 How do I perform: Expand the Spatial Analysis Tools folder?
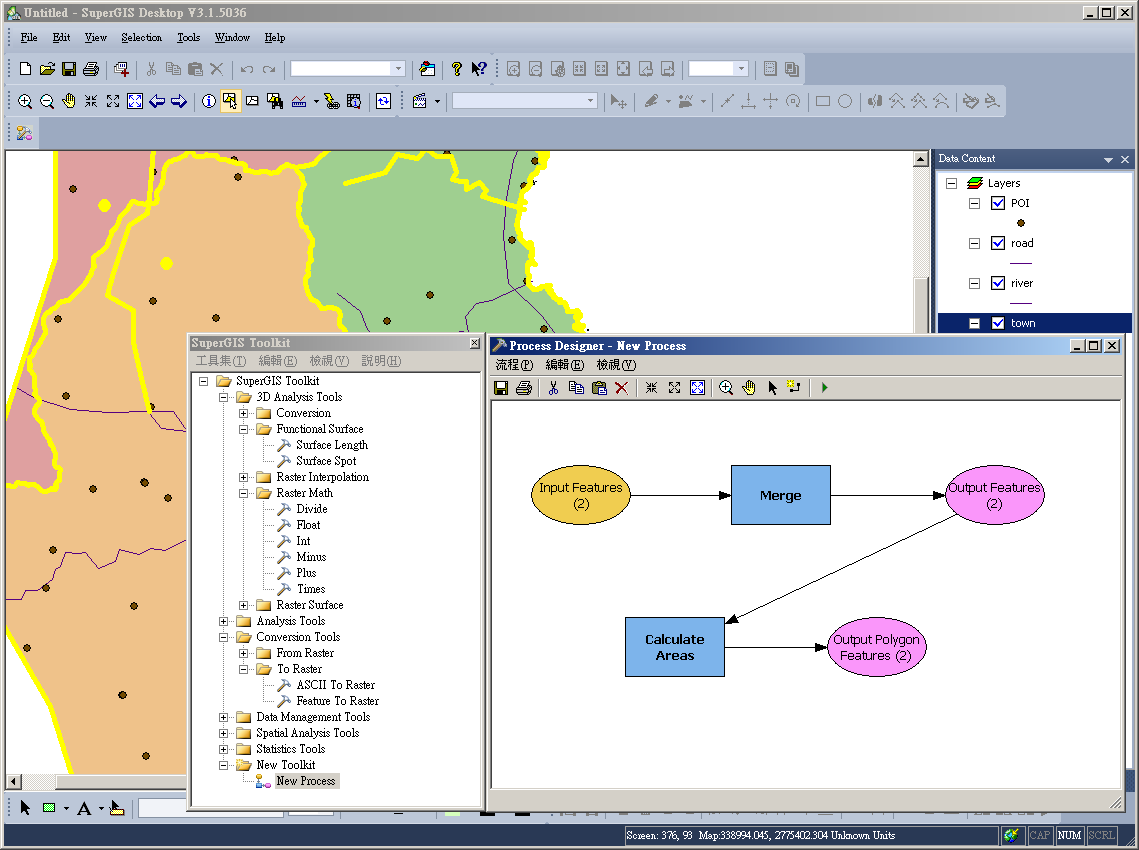[x=224, y=732]
